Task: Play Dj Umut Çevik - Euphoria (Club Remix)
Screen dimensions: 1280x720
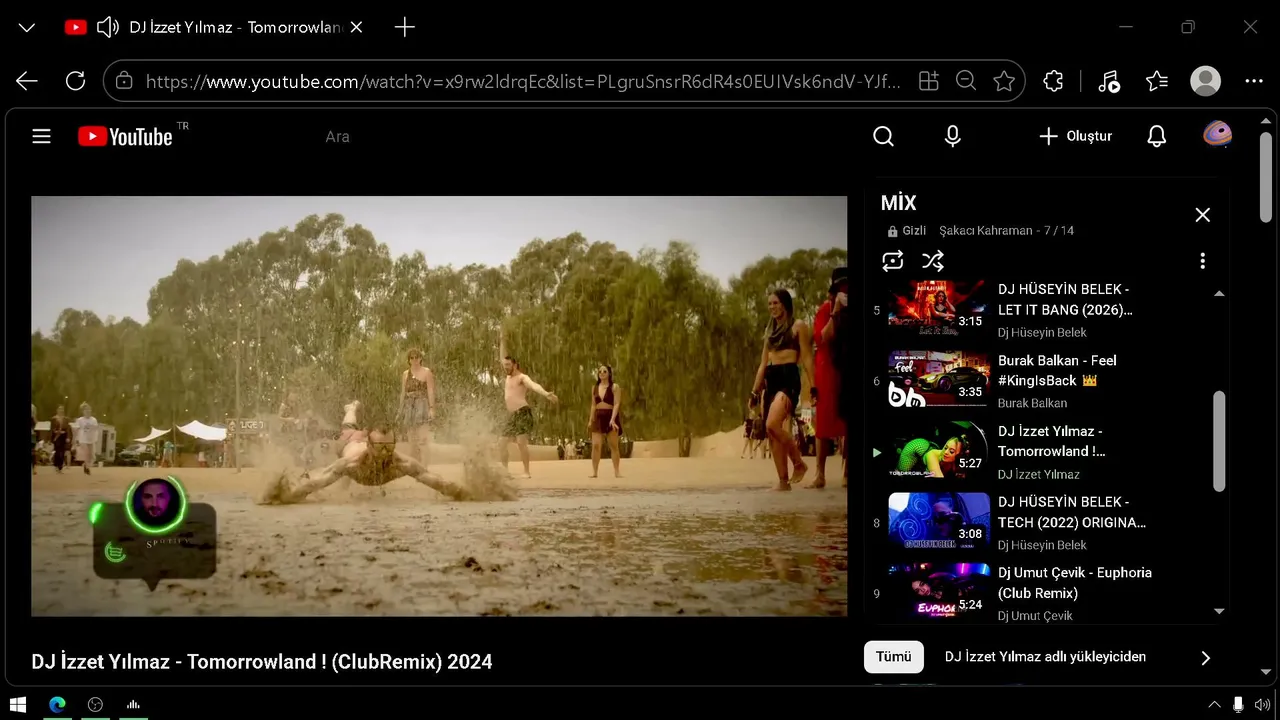Action: [x=1075, y=583]
